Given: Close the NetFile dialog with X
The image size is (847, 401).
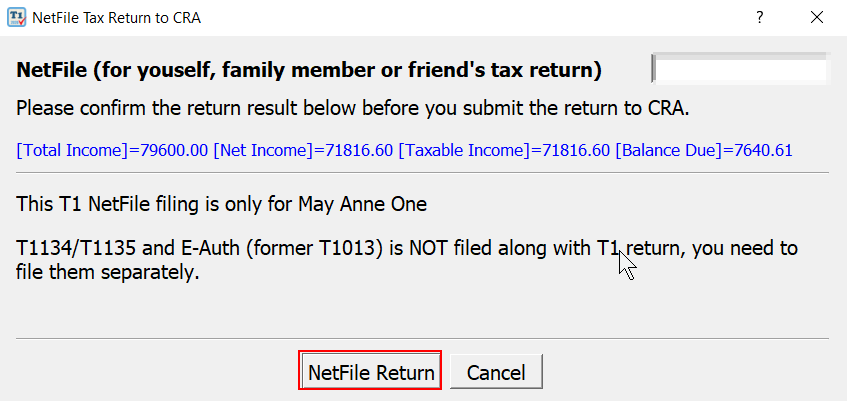Looking at the screenshot, I should click(817, 18).
